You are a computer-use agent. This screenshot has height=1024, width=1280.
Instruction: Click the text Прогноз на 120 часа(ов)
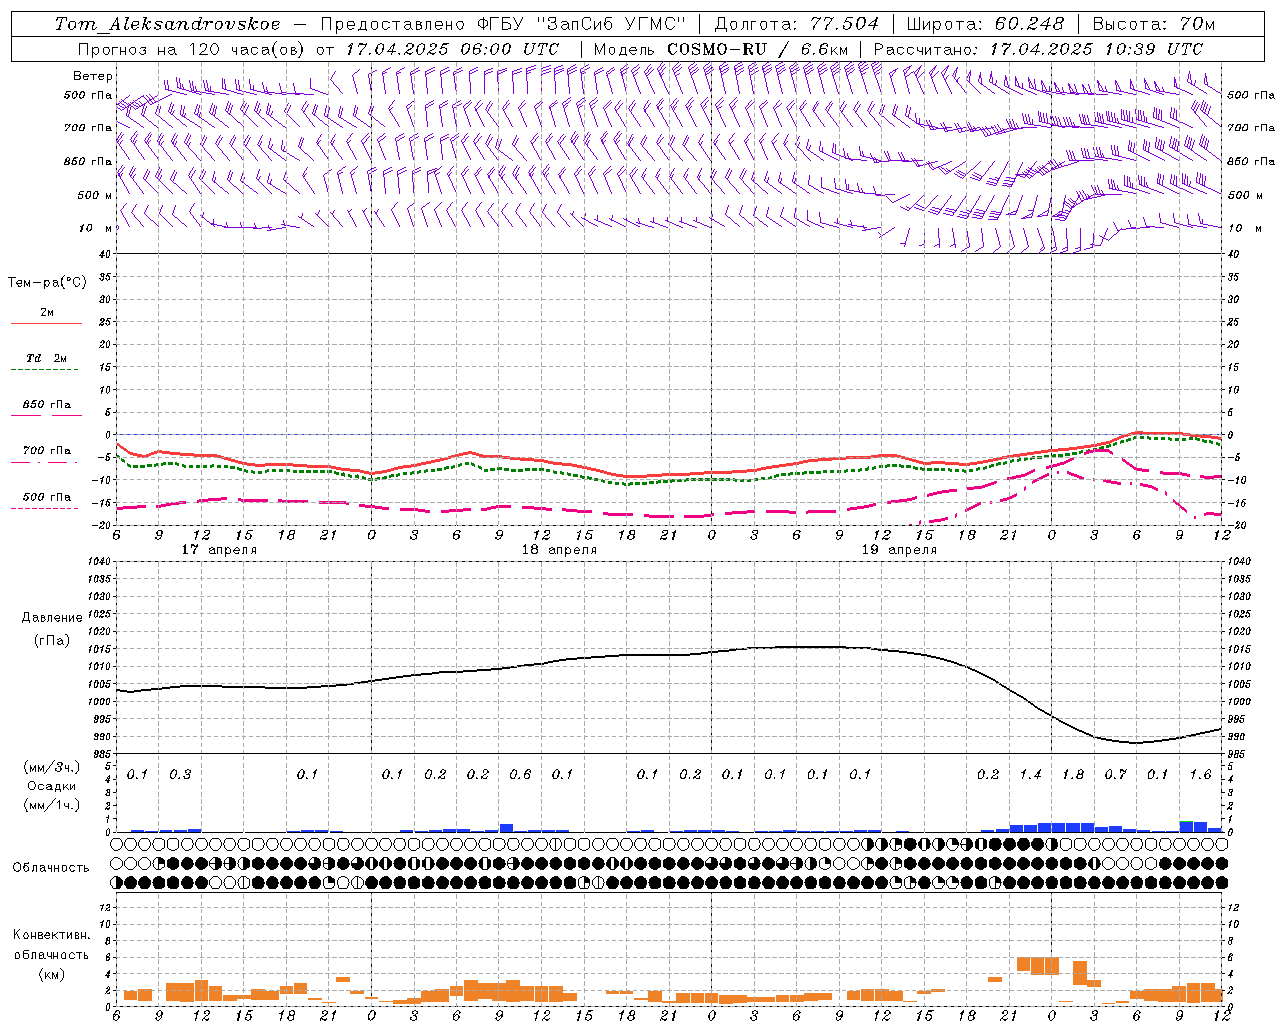190,49
